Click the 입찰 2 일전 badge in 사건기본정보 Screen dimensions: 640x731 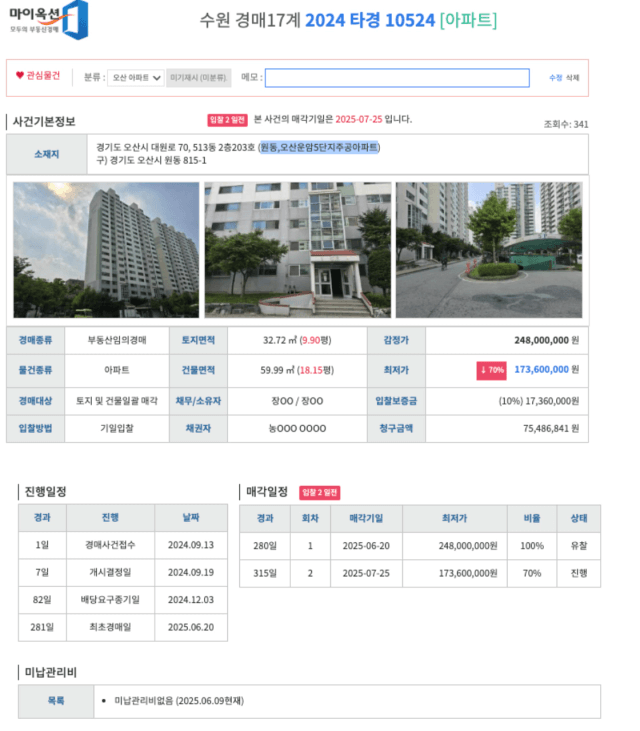(x=227, y=120)
